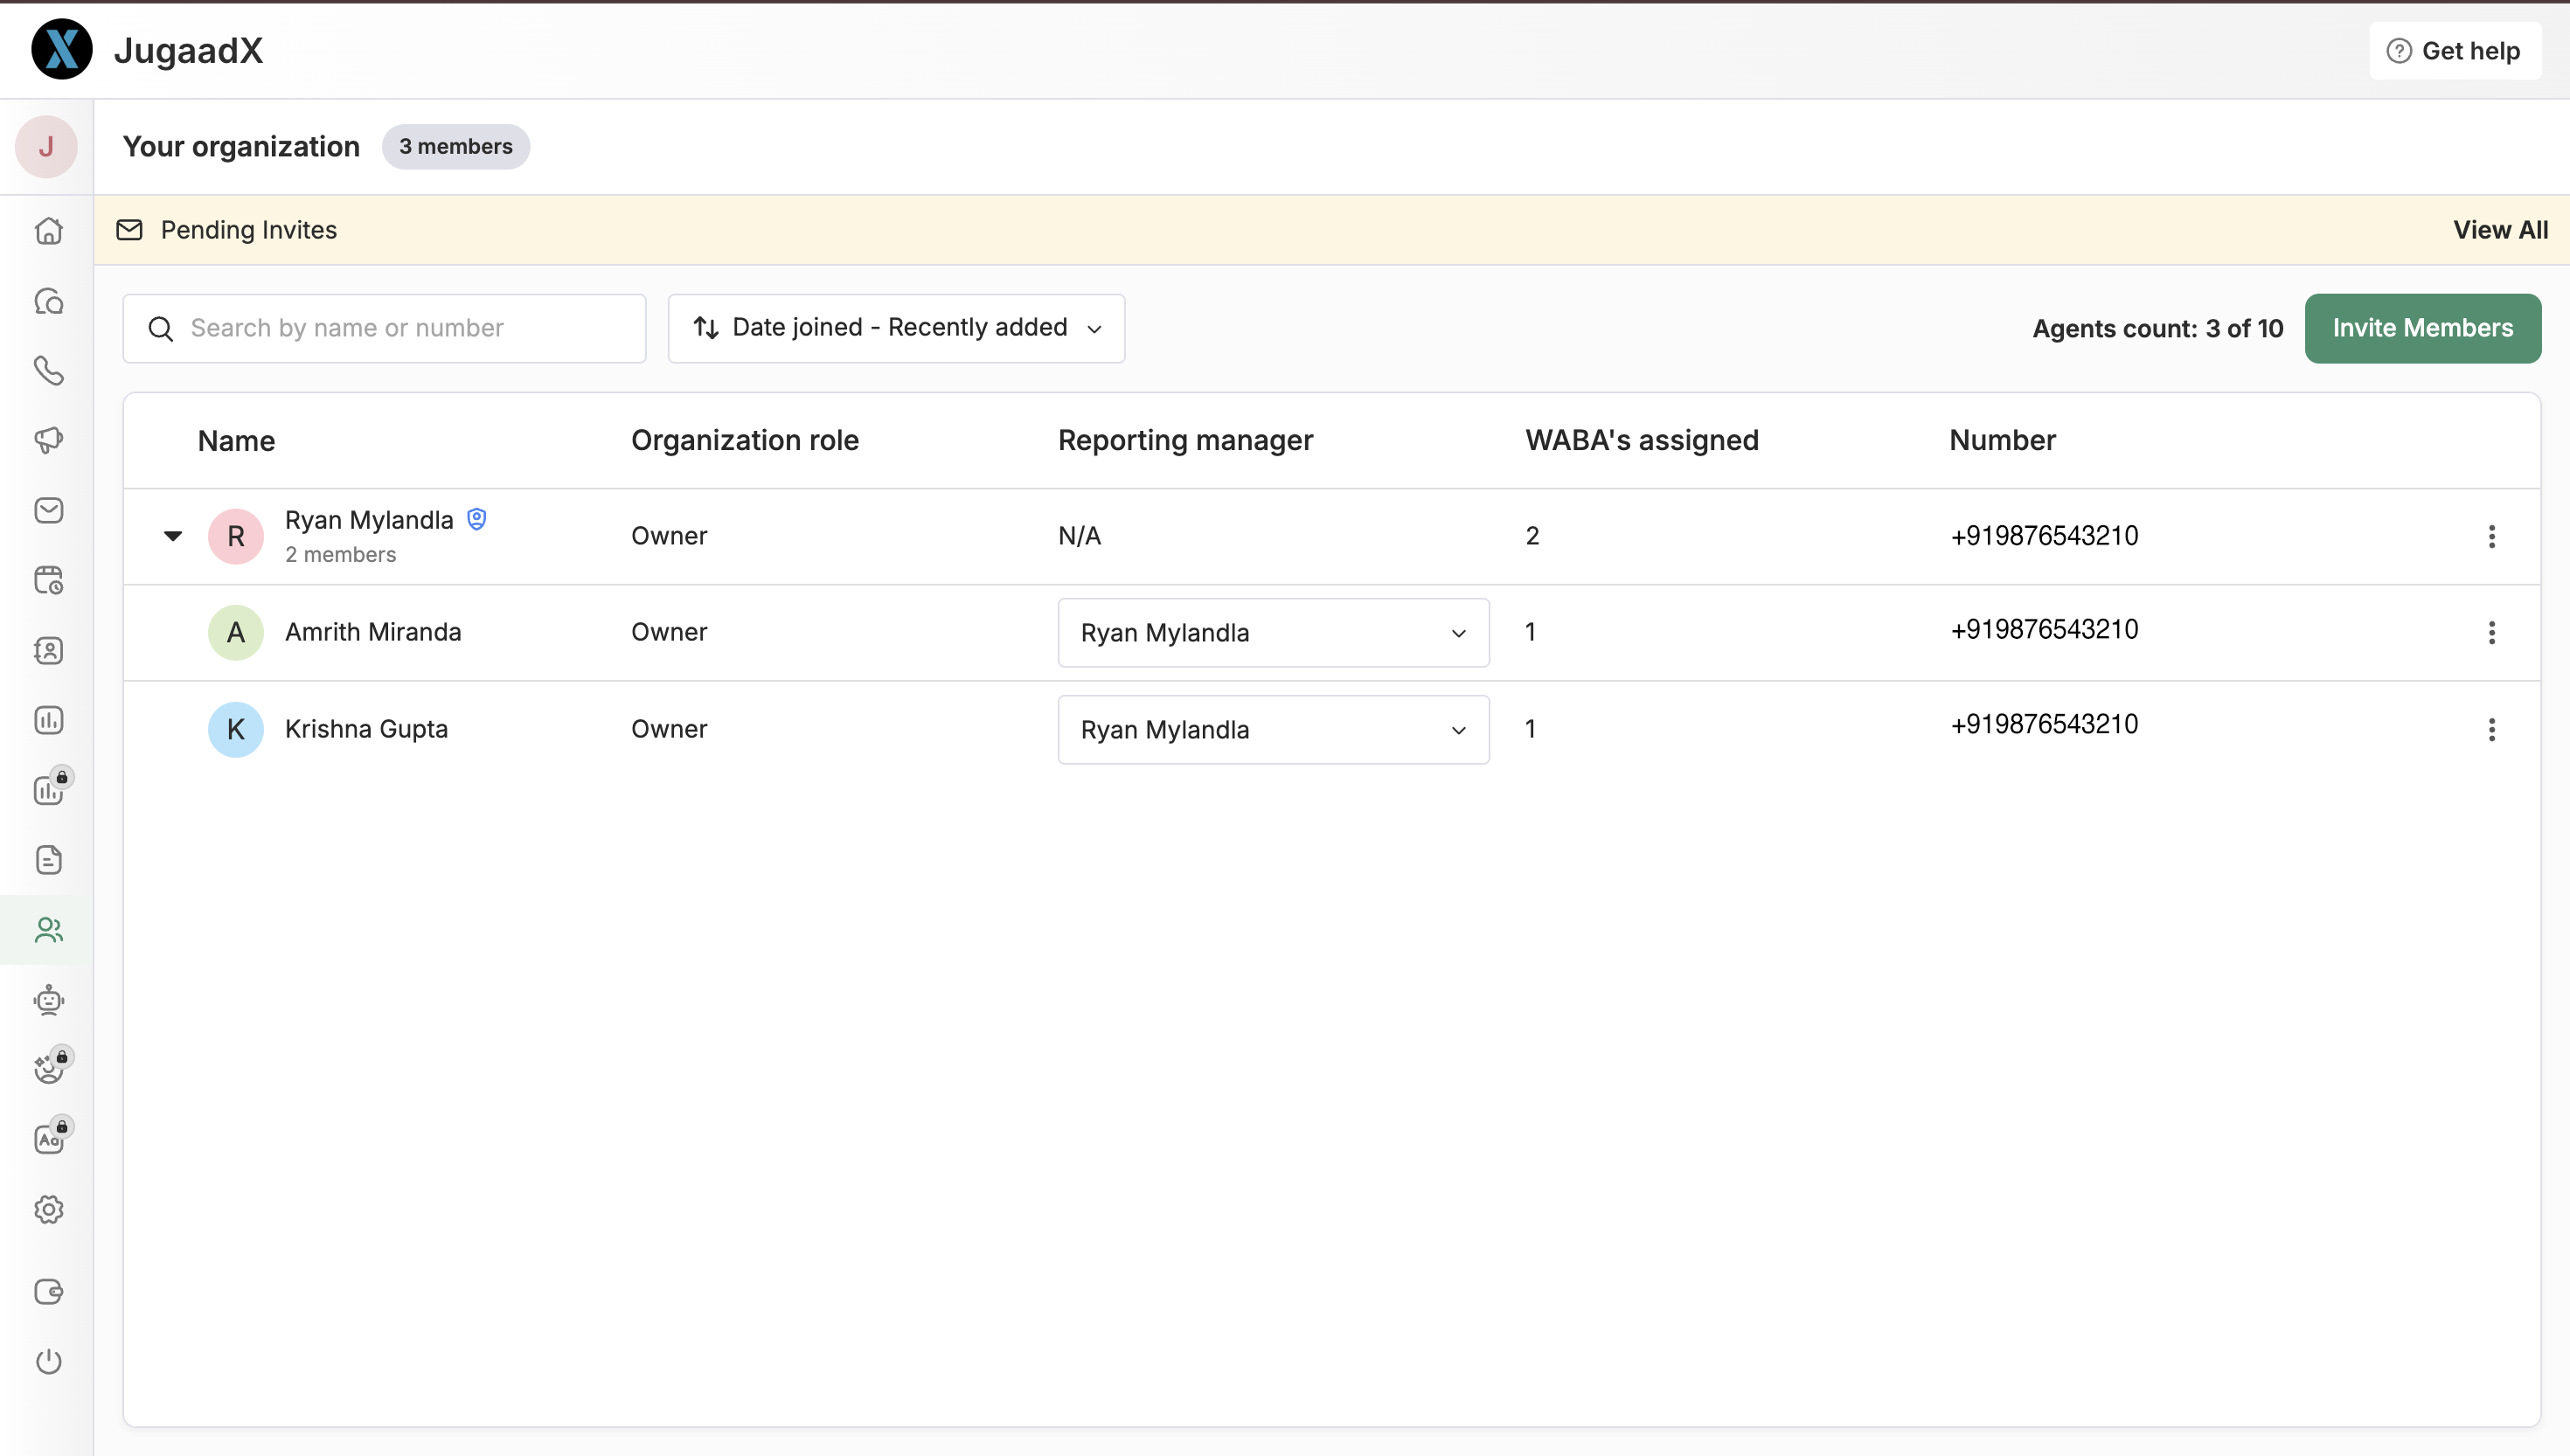Image resolution: width=2570 pixels, height=1456 pixels.
Task: Click the Get help button
Action: point(2454,51)
